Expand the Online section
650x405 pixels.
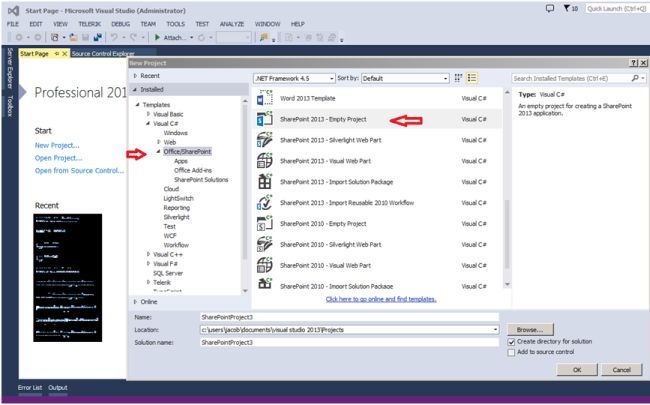click(135, 302)
